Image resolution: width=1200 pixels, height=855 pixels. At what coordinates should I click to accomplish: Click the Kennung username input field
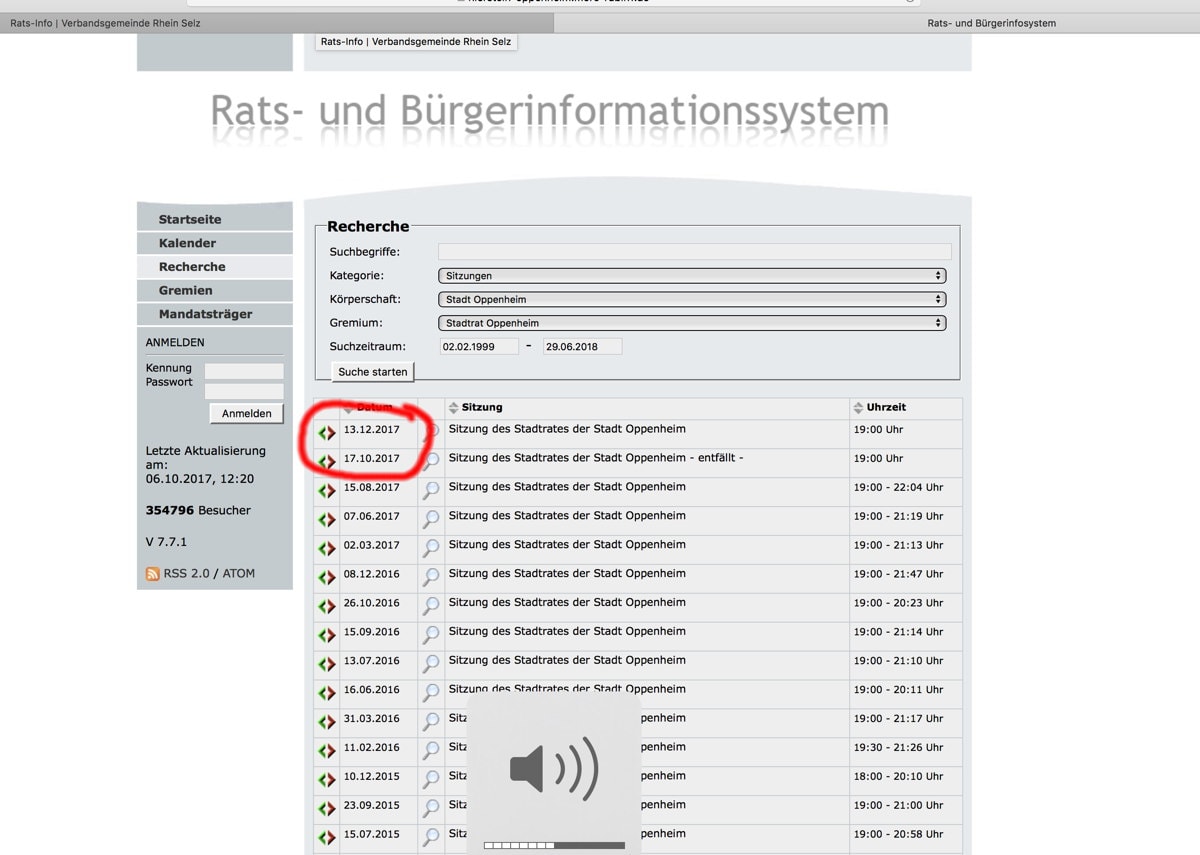[244, 370]
